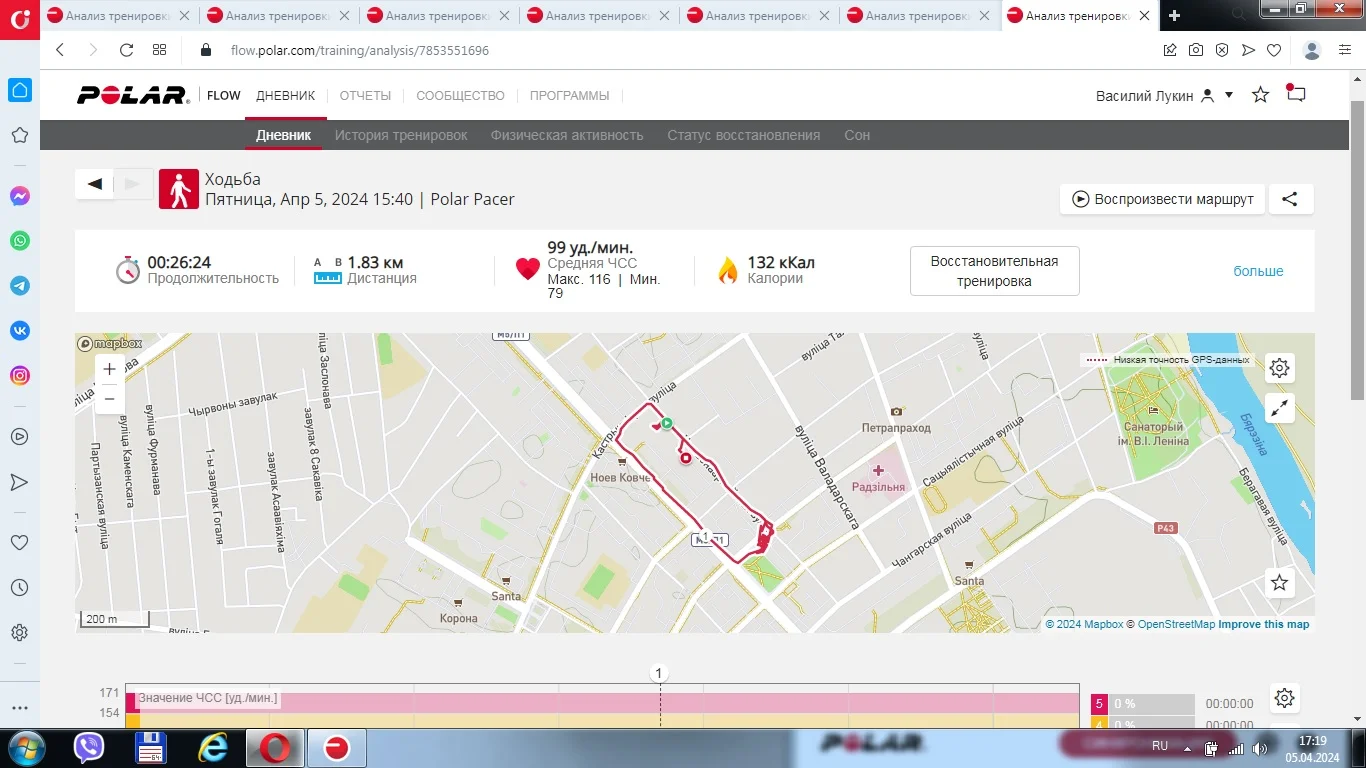Screen dimensions: 1366x768
Task: Open Polar notifications icon with red dot
Action: 1296,94
